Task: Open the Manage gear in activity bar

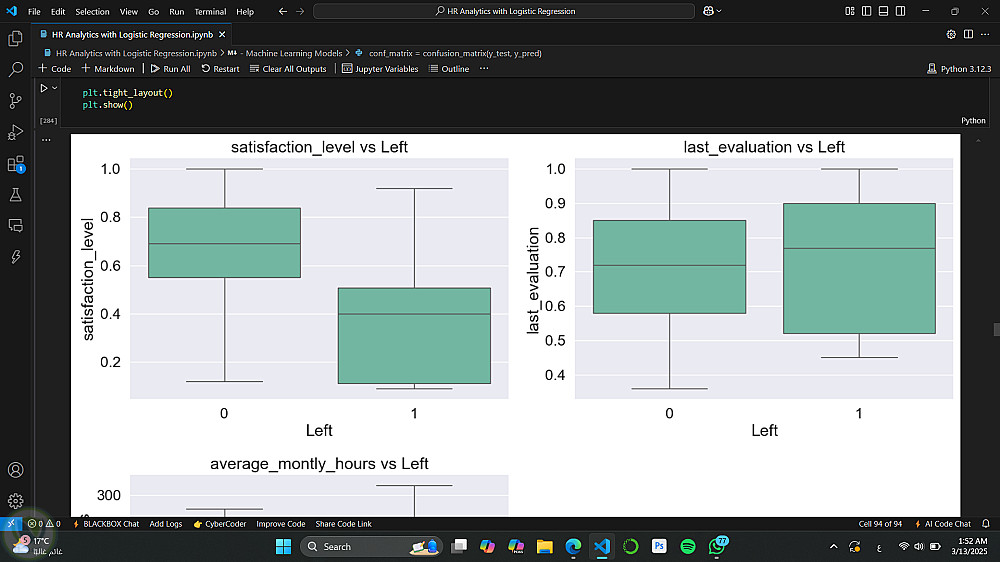Action: coord(15,501)
